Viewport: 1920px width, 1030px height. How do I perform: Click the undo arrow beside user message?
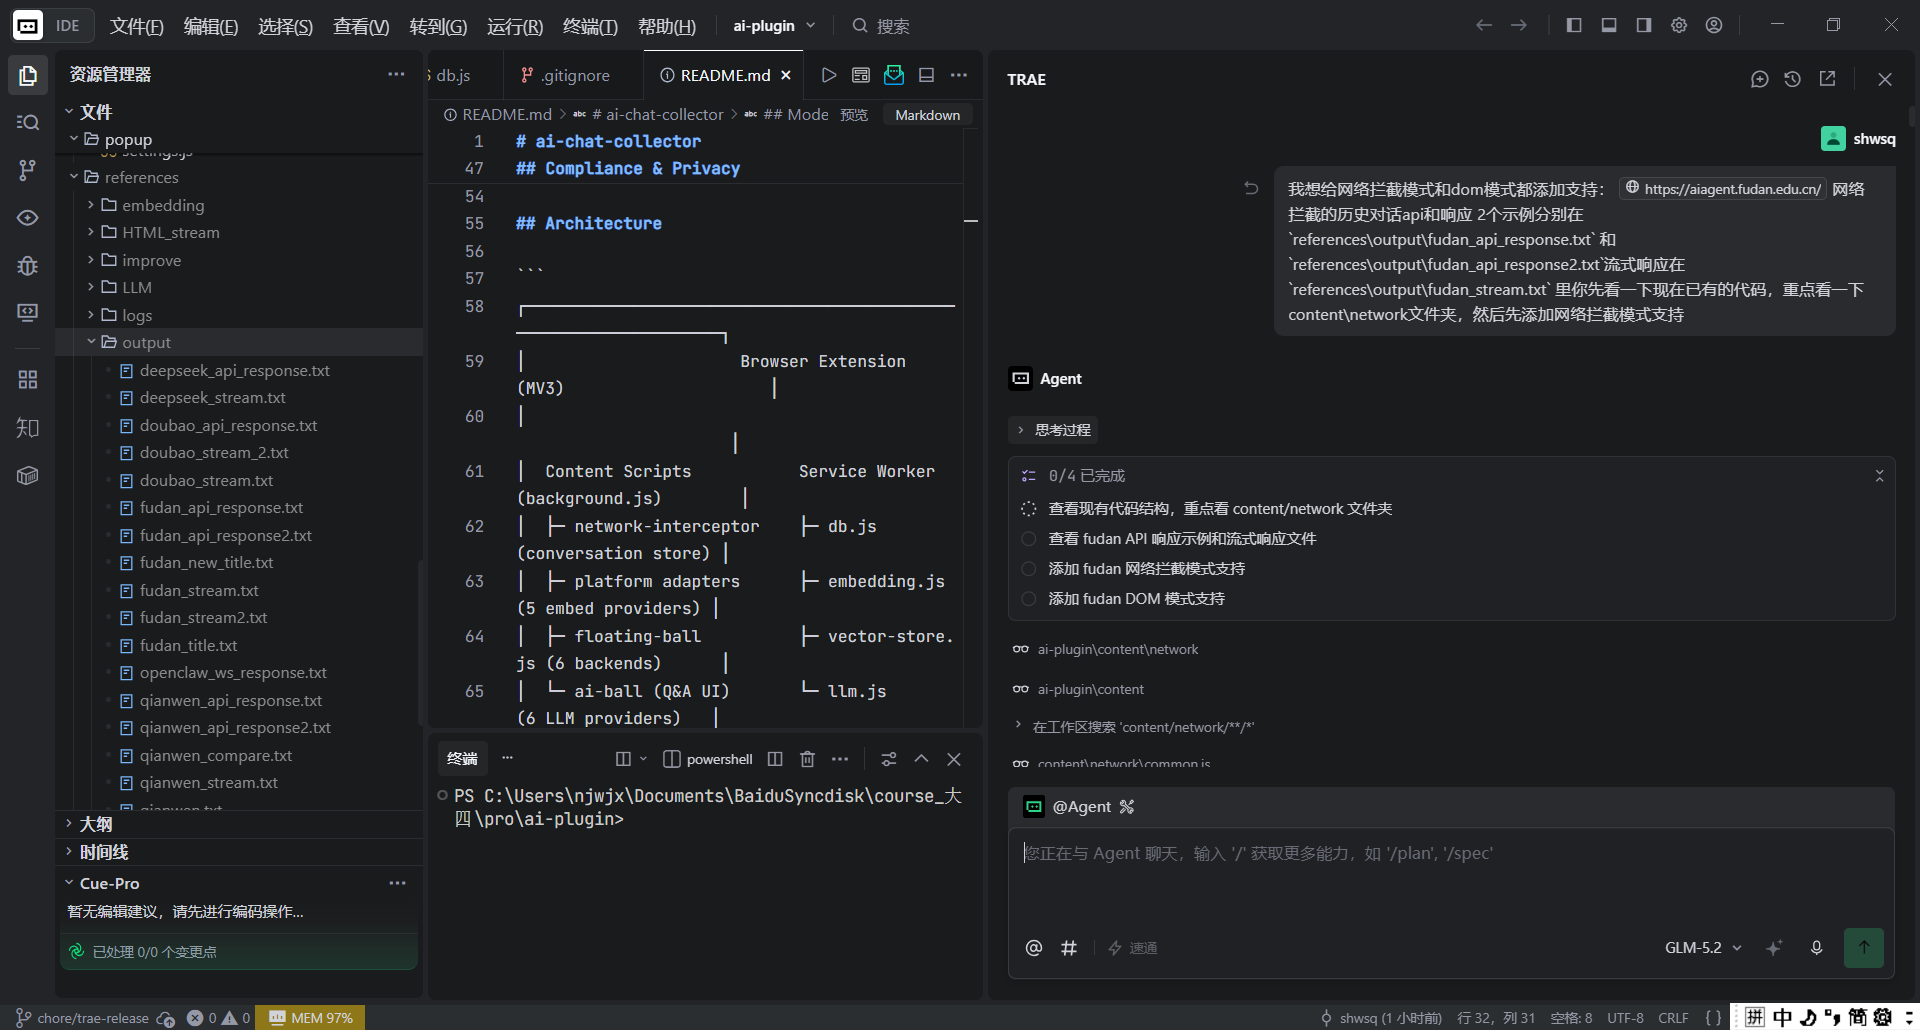coord(1251,188)
